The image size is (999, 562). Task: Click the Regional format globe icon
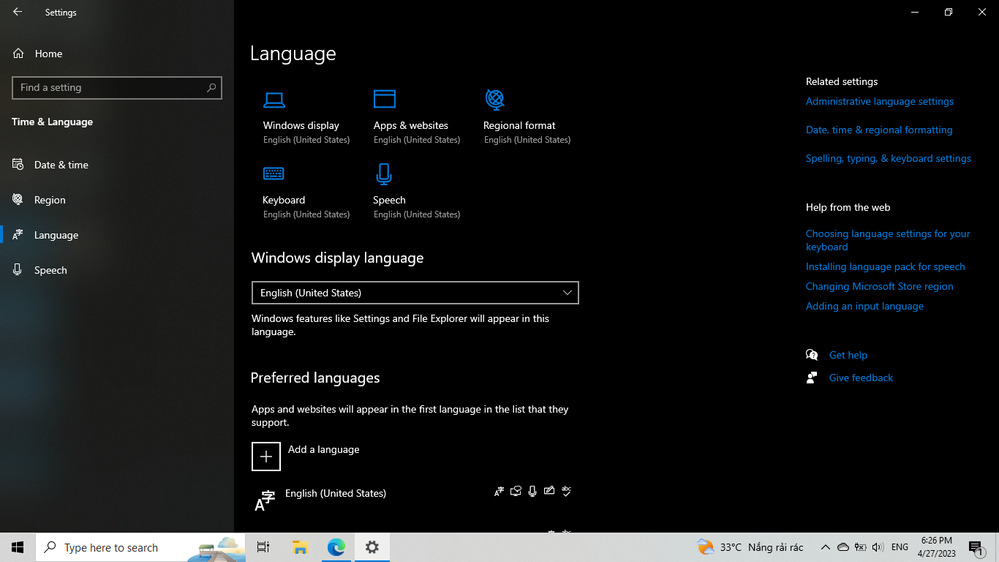click(495, 99)
